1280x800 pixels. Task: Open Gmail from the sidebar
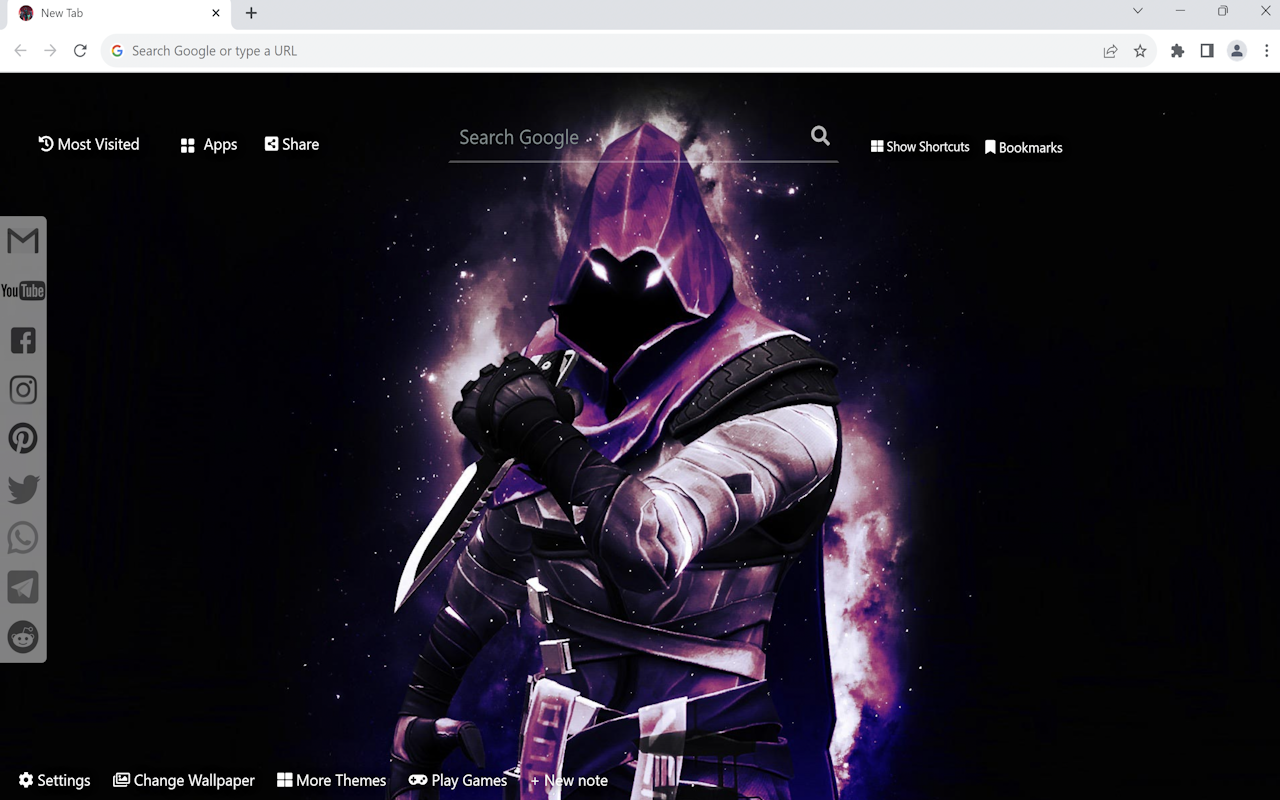coord(23,241)
